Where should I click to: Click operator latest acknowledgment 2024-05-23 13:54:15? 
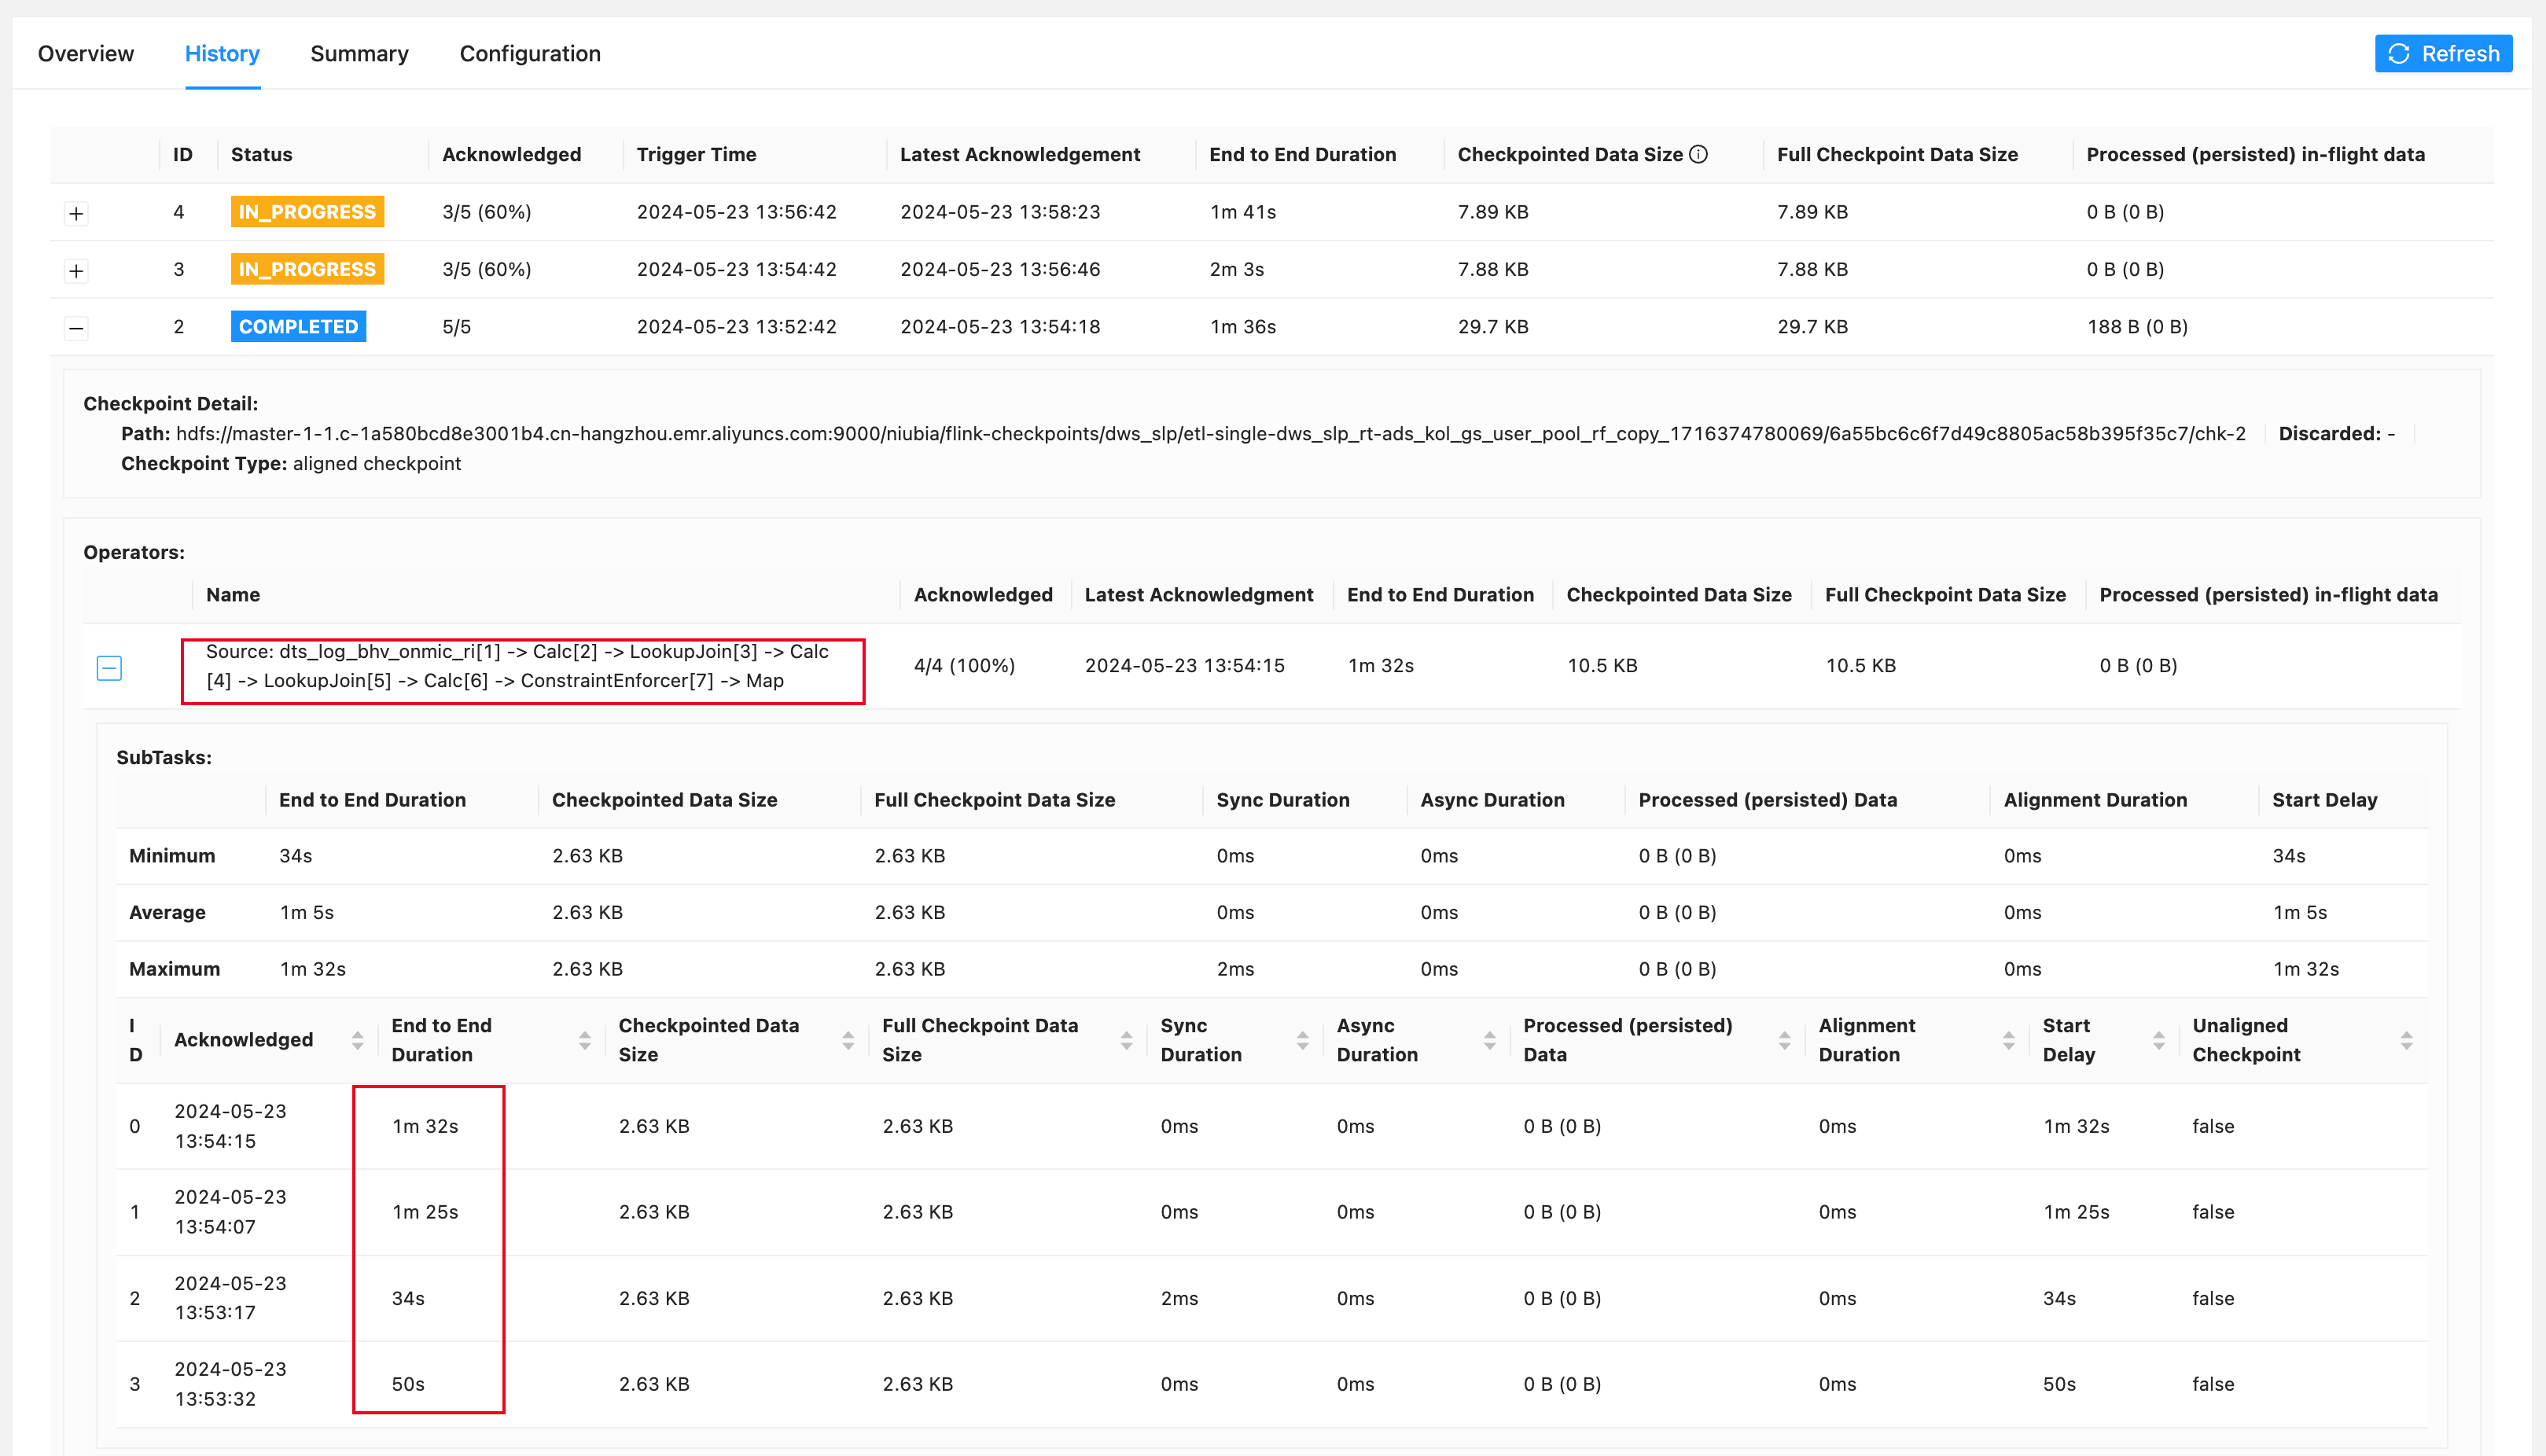click(1185, 666)
